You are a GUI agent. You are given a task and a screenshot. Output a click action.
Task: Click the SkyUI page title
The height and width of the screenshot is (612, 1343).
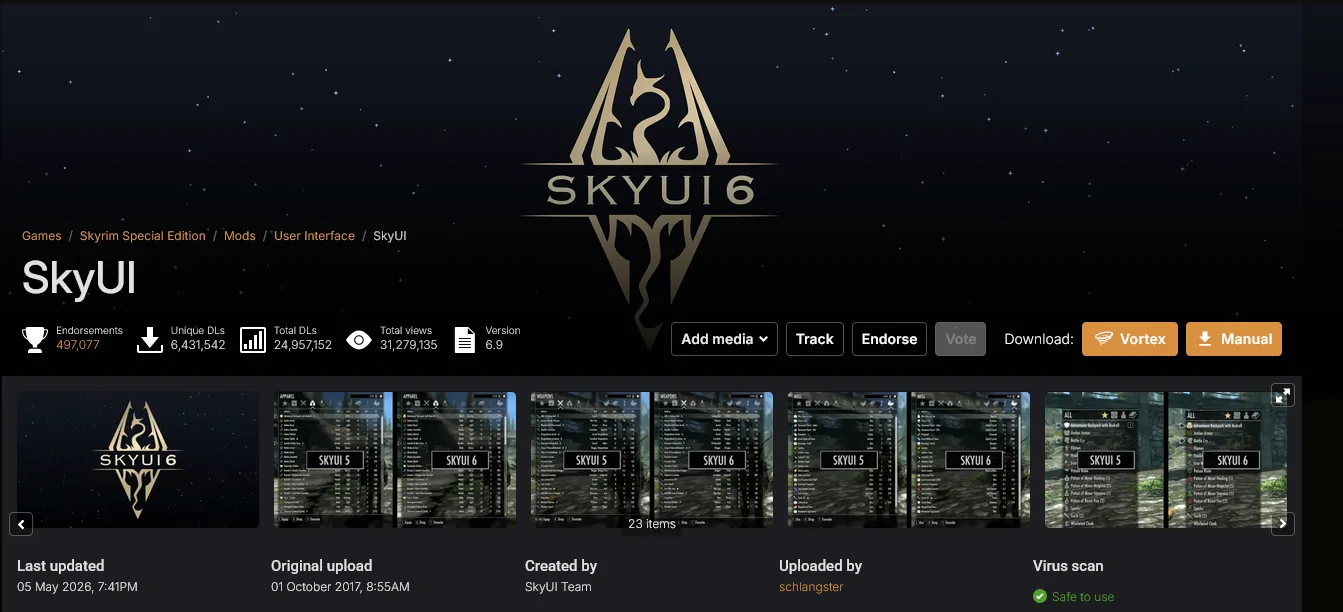pyautogui.click(x=79, y=279)
